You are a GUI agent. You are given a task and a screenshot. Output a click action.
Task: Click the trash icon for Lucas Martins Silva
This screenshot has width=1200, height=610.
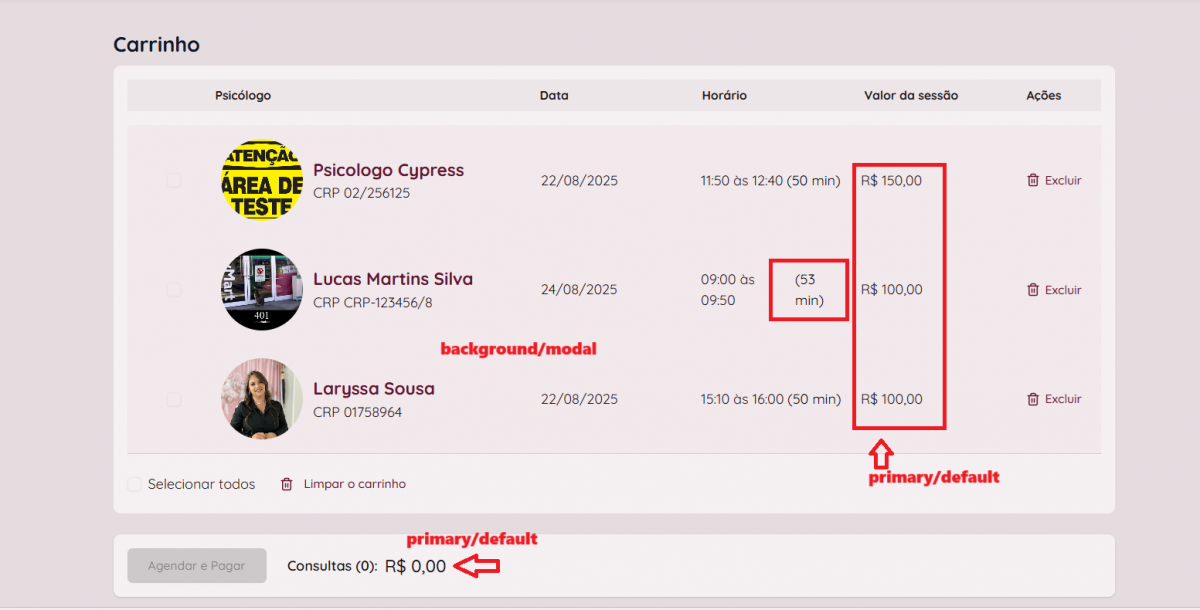click(x=1033, y=290)
